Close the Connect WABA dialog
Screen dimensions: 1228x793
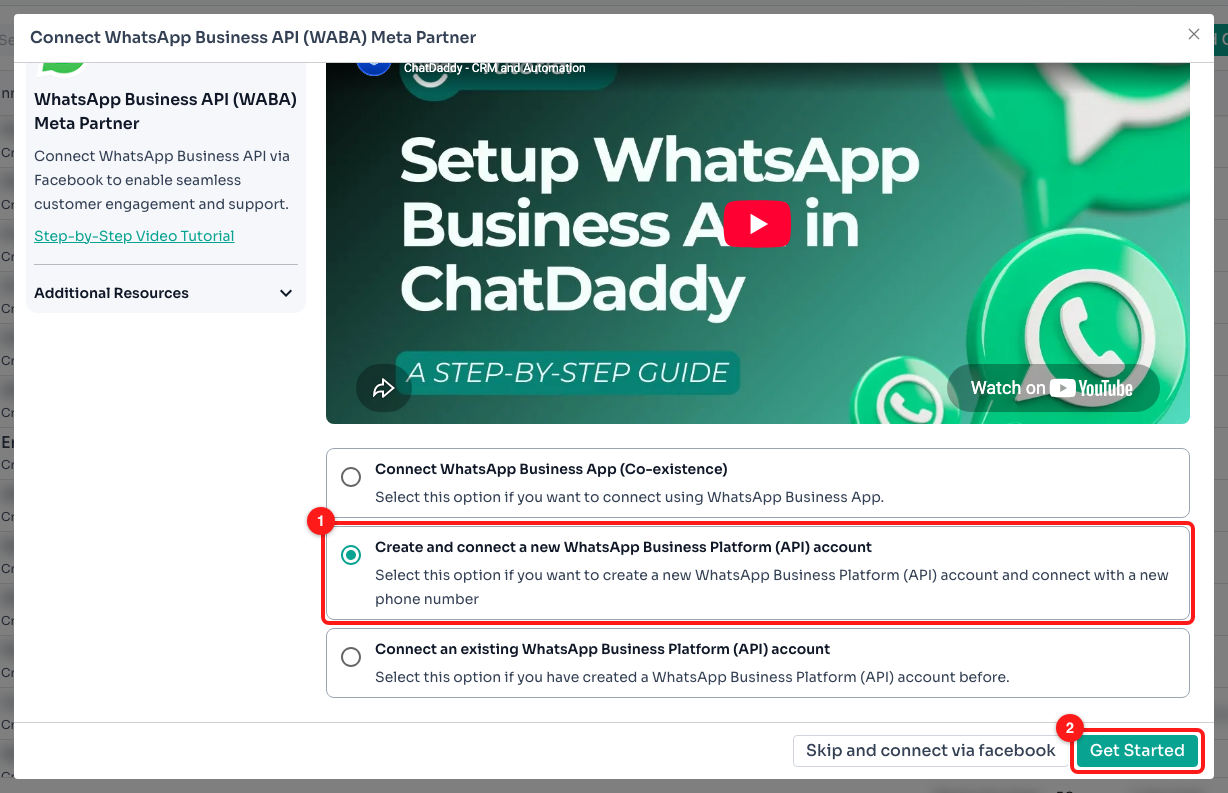tap(1193, 34)
